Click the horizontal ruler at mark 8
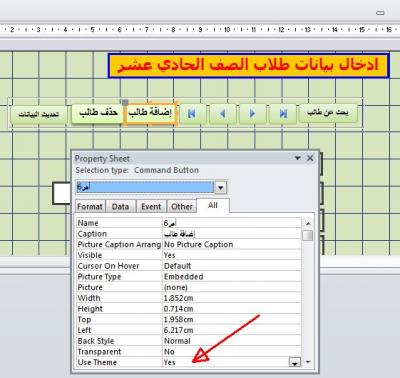The image size is (400, 378). pos(173,30)
